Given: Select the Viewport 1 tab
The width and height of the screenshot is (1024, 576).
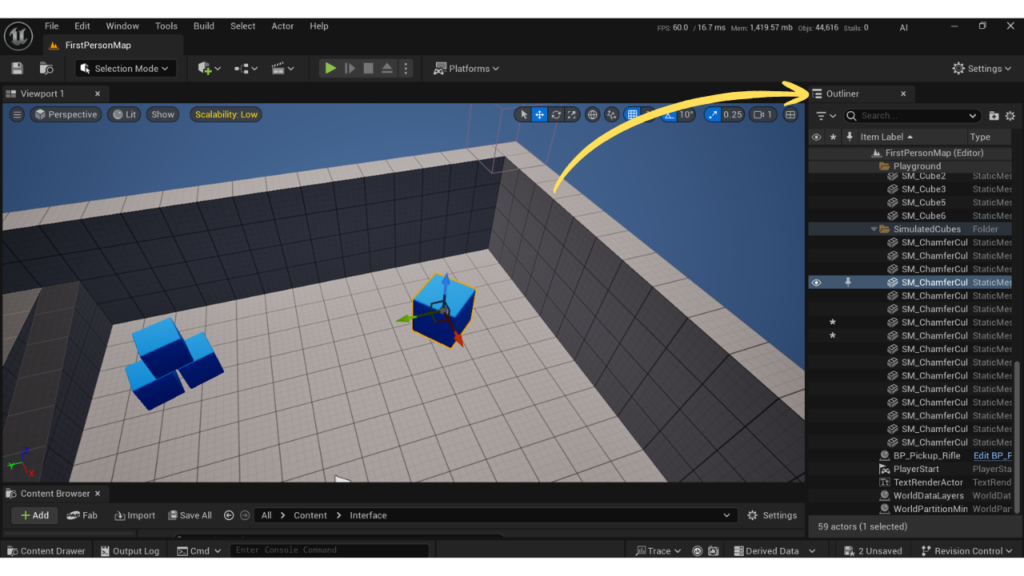Looking at the screenshot, I should pos(54,93).
